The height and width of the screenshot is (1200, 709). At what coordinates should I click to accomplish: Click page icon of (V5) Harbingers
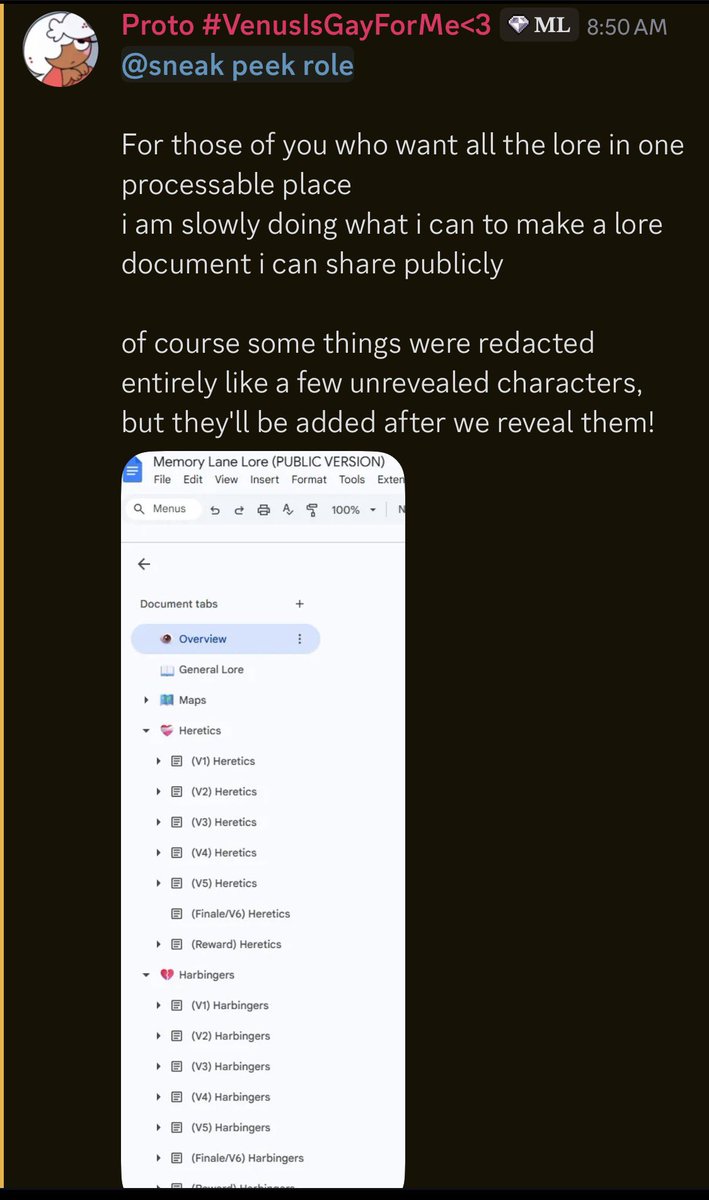click(x=177, y=1127)
